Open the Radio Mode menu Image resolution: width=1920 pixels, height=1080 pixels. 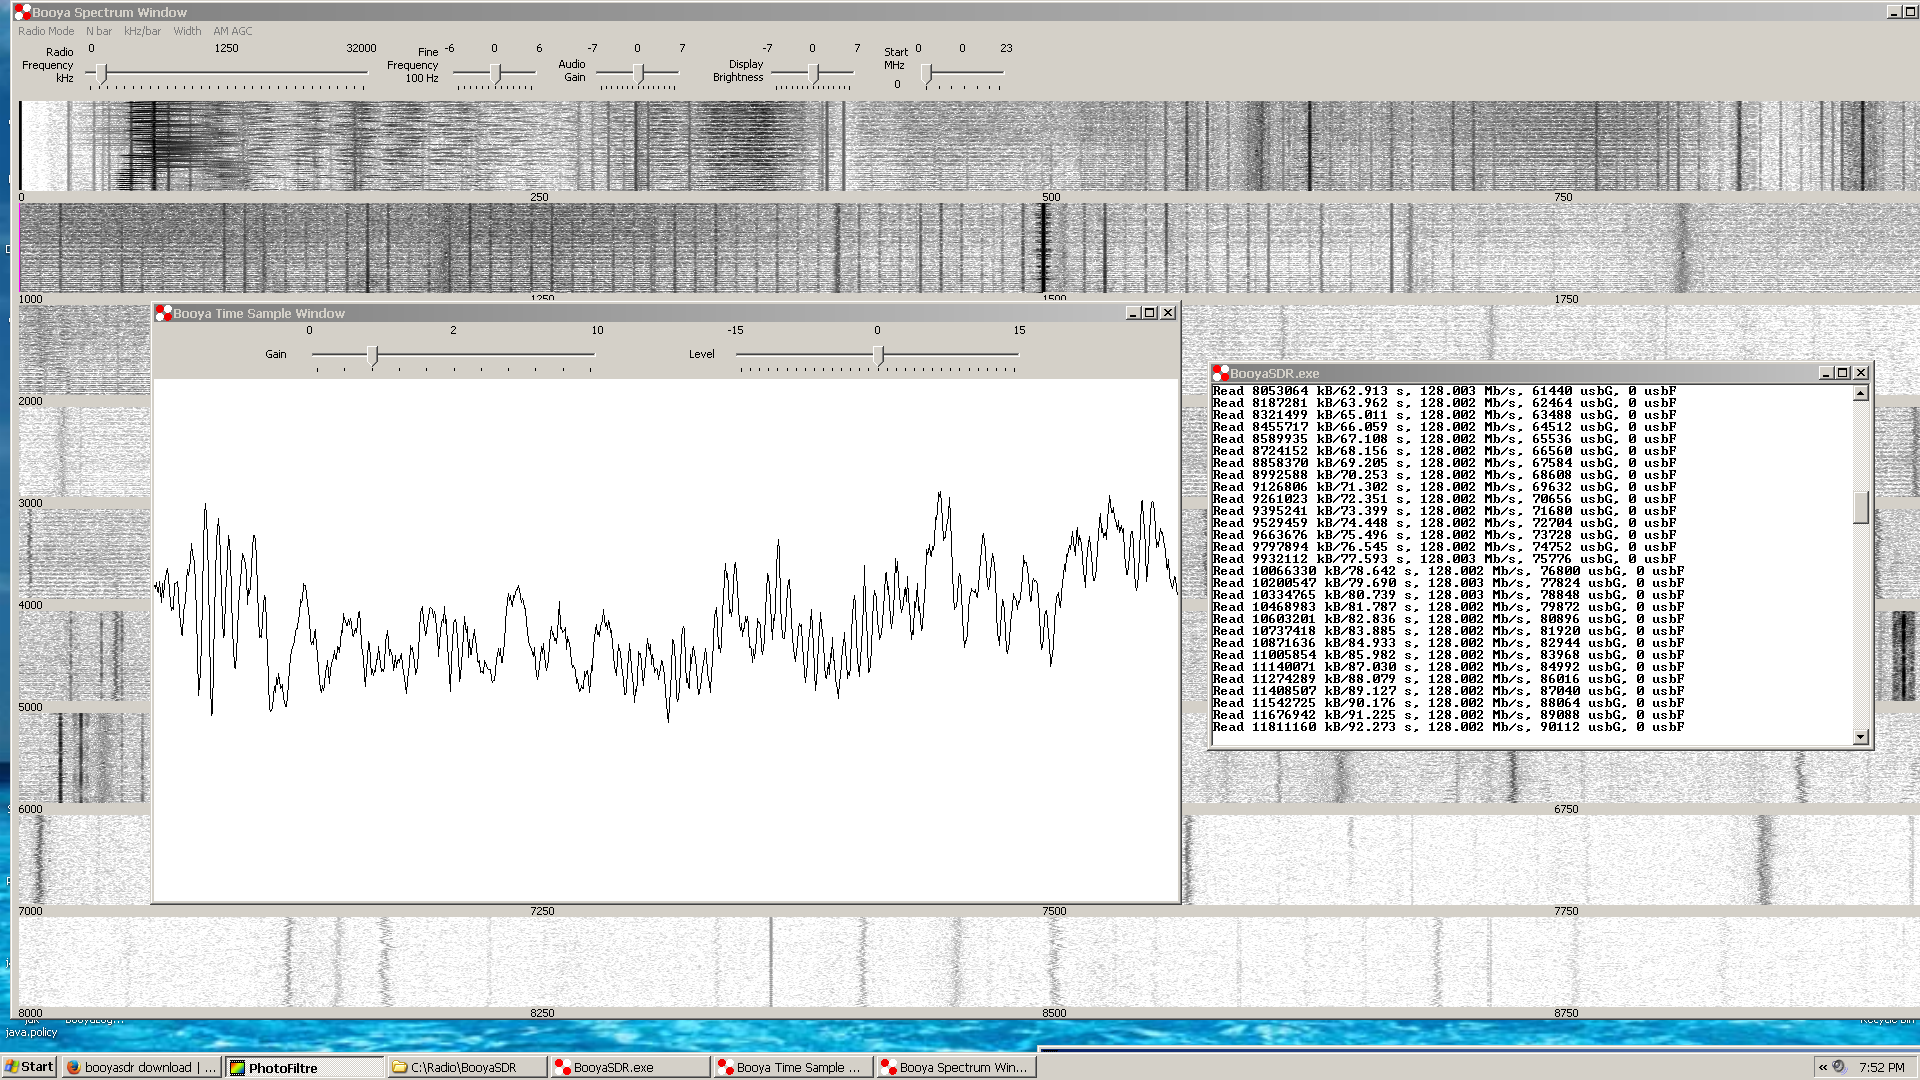pyautogui.click(x=46, y=31)
